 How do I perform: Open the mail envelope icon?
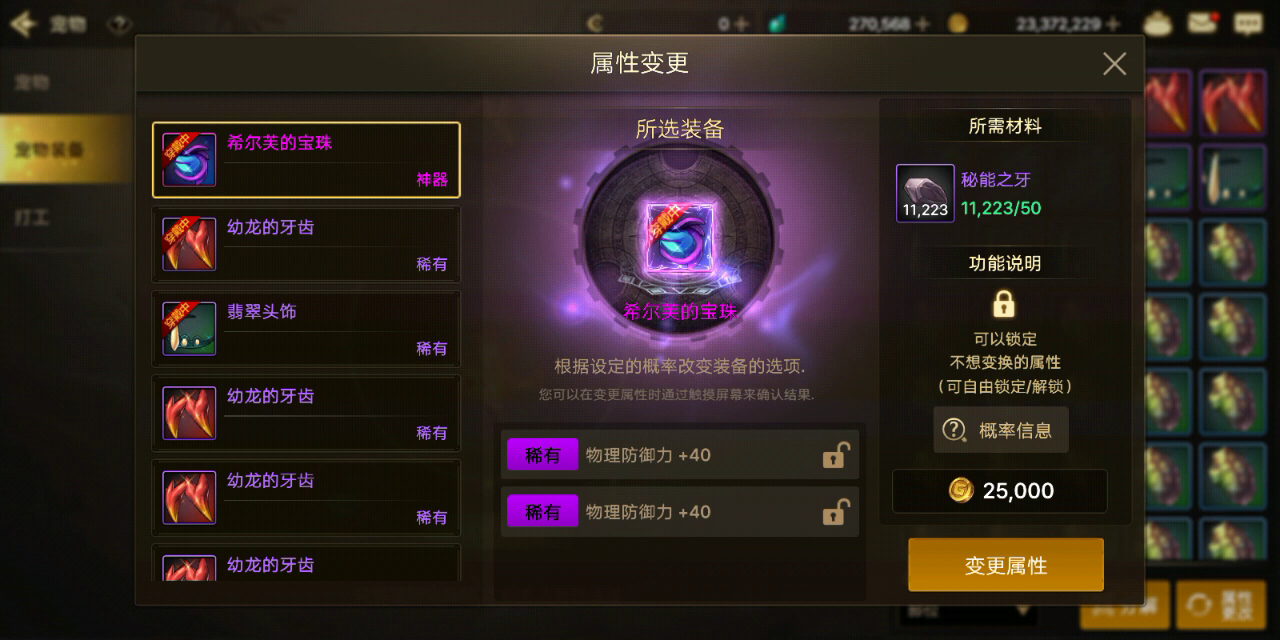[x=1202, y=23]
